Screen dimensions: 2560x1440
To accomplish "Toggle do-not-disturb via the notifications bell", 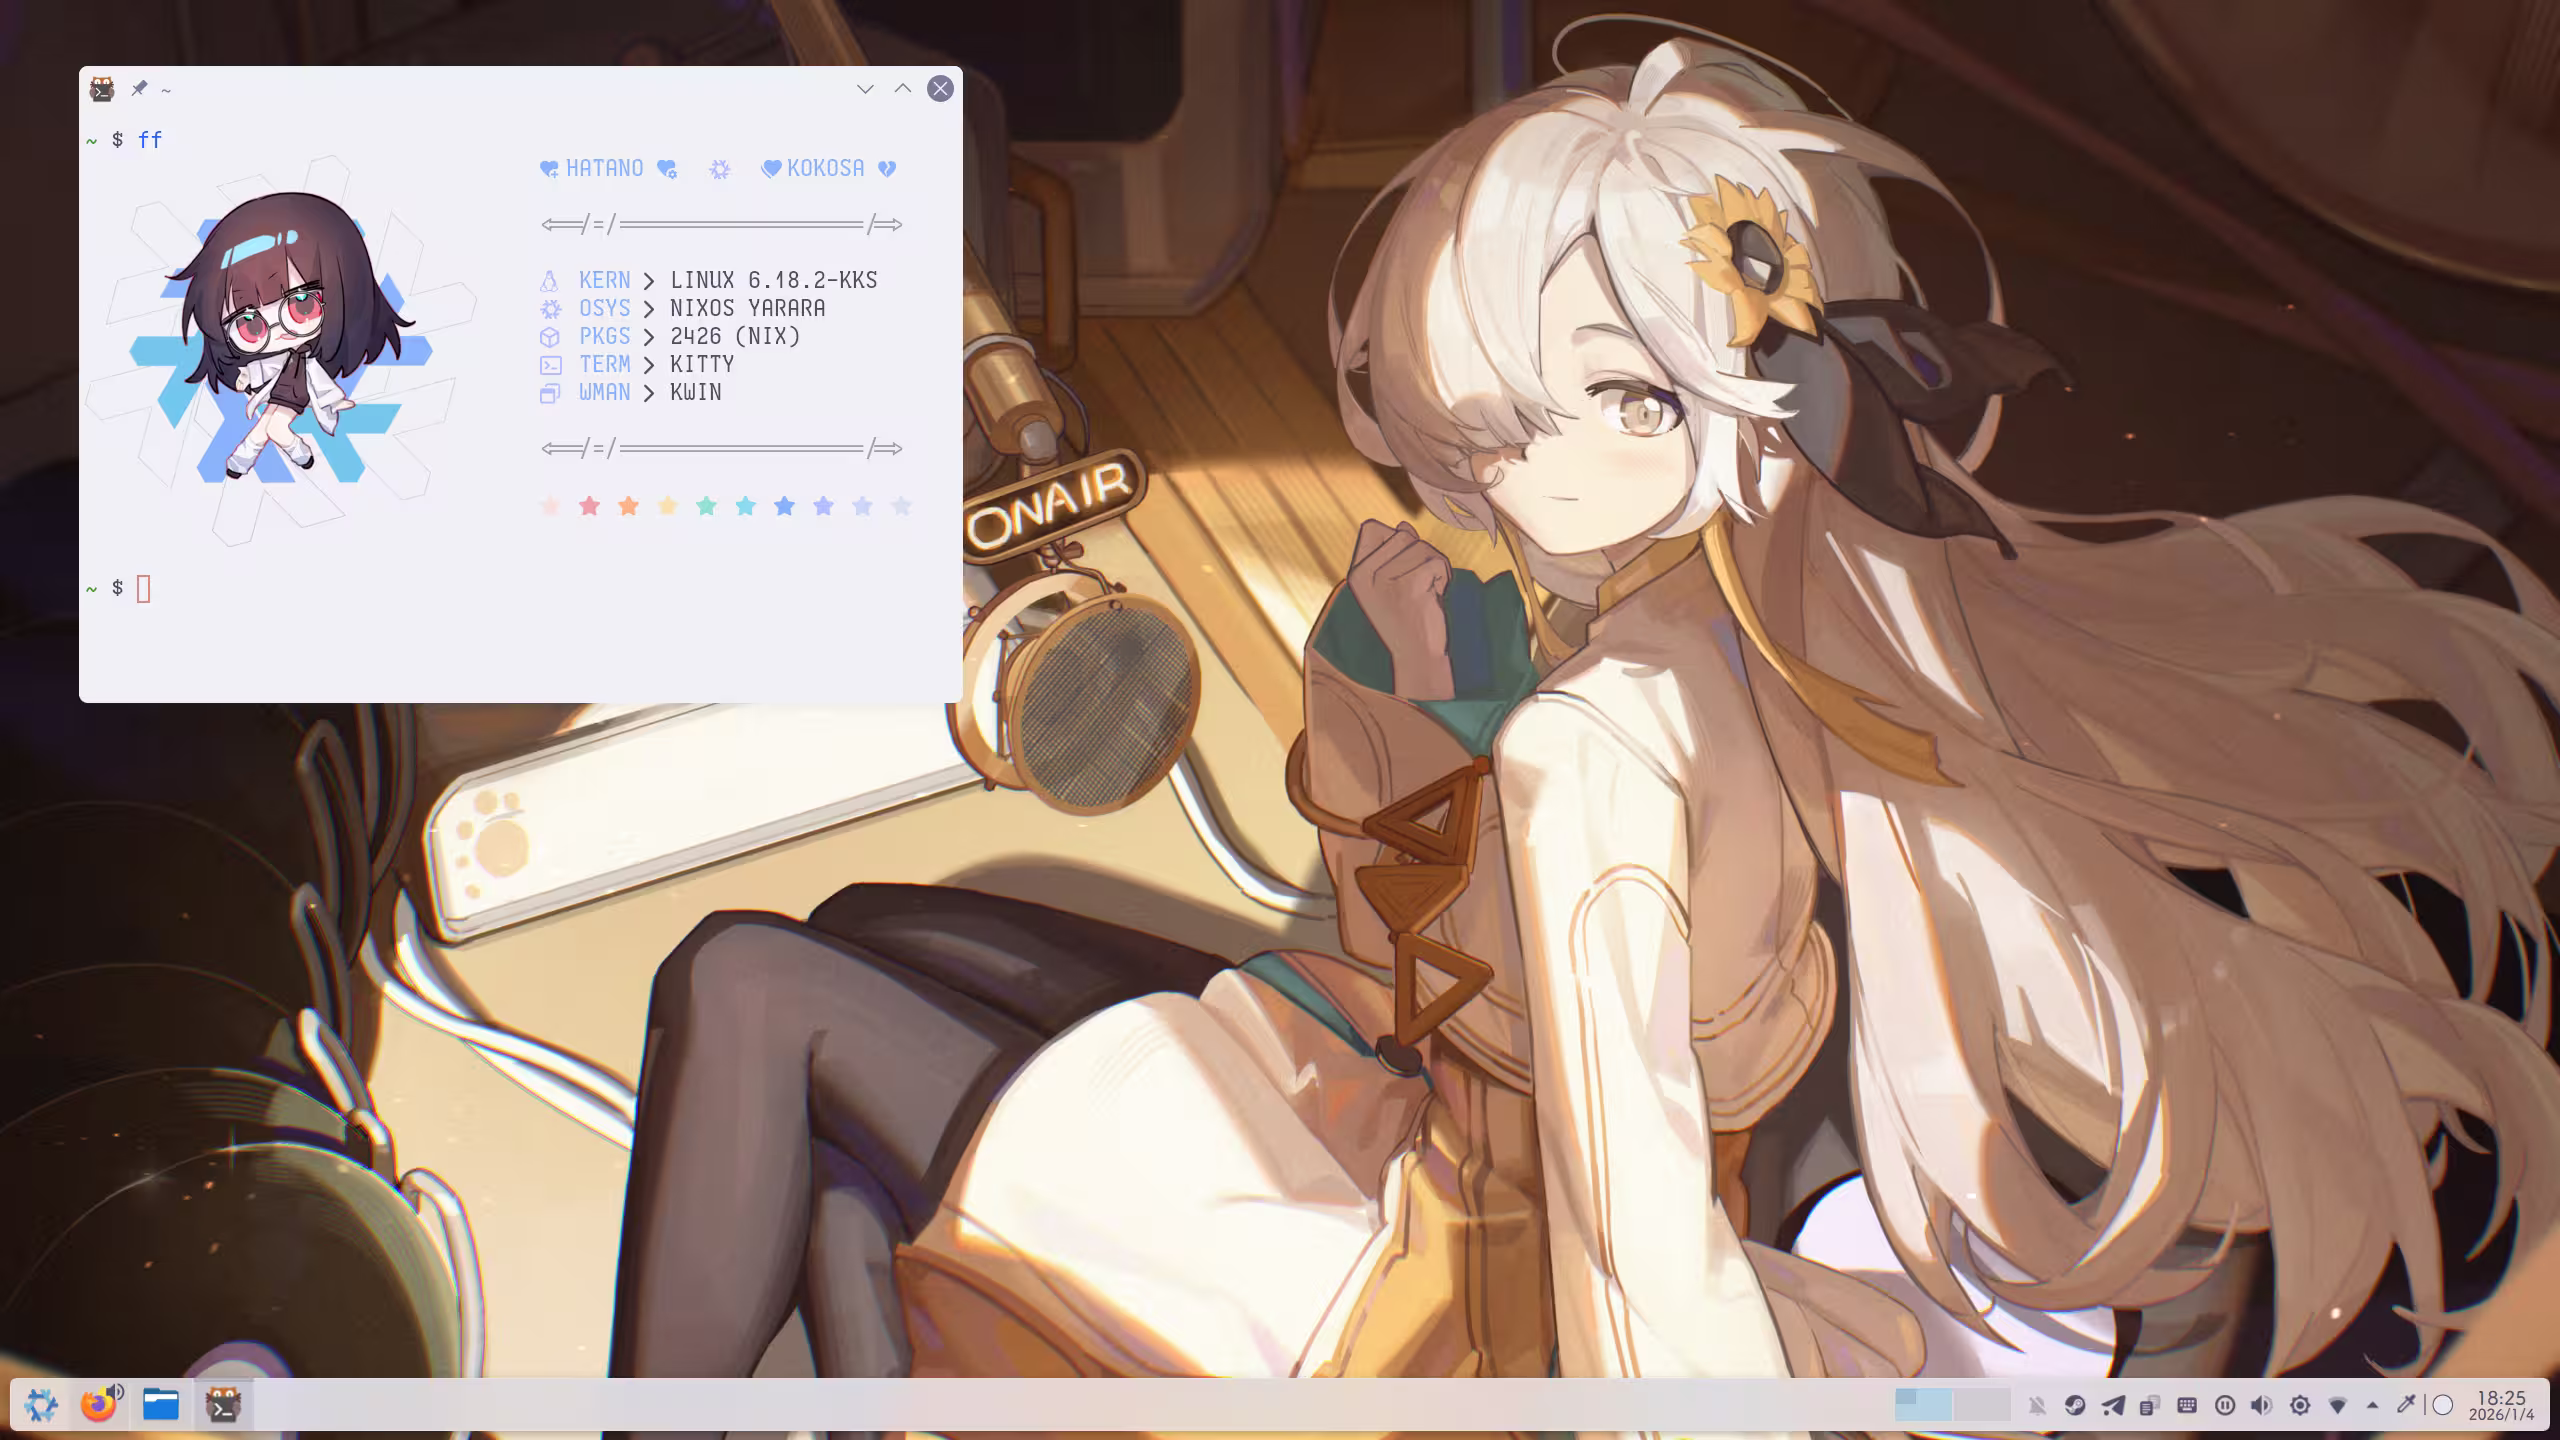I will 2038,1406.
